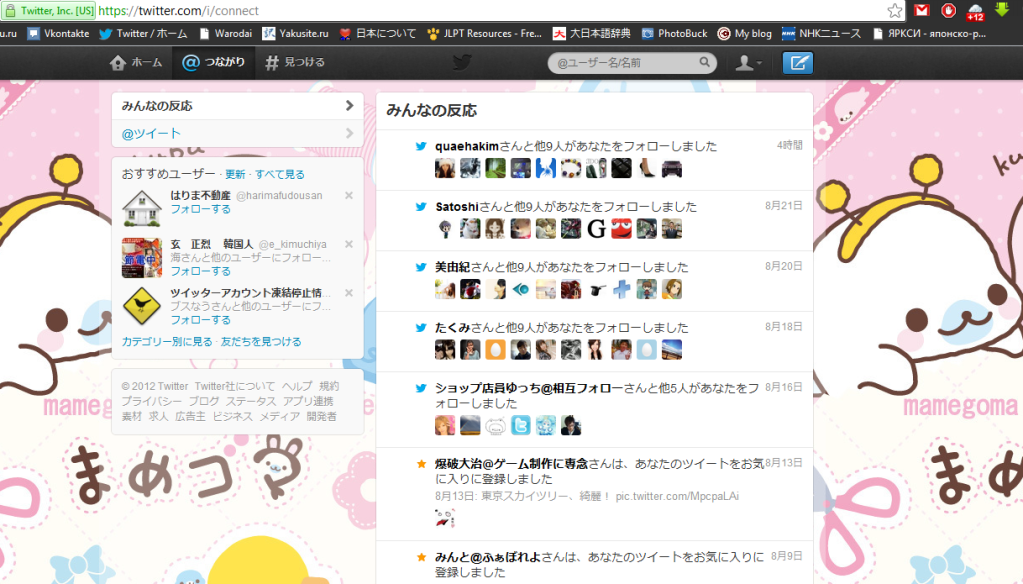Click the green download arrow extension

[1002, 9]
